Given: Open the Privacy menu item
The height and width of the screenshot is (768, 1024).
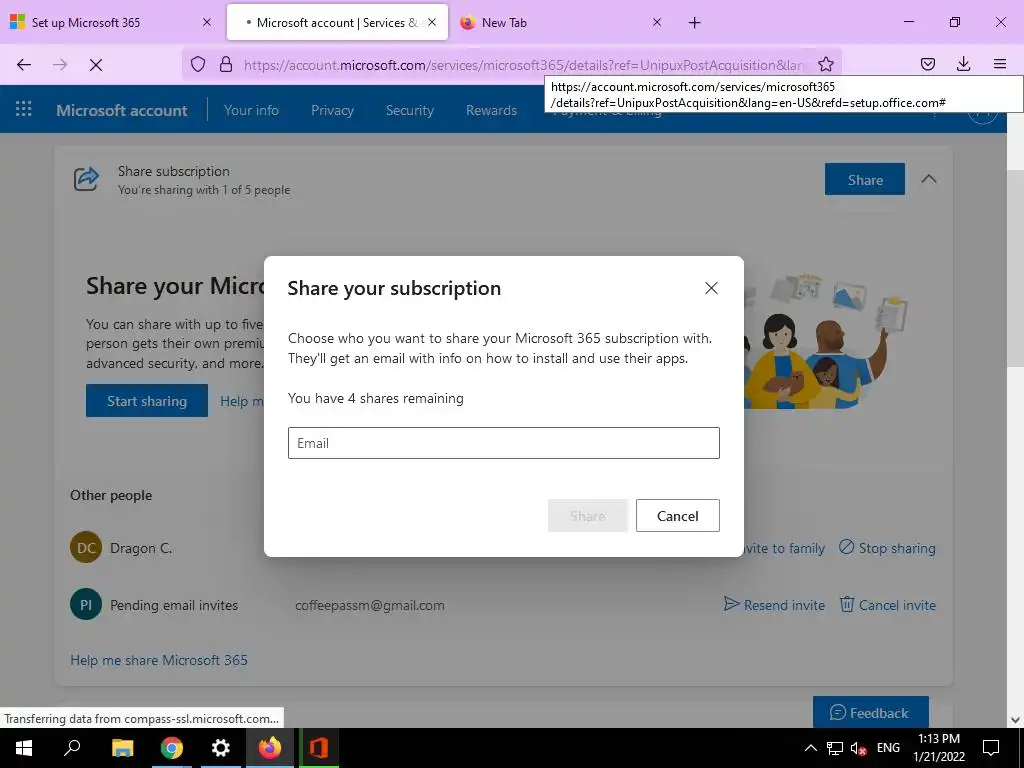Looking at the screenshot, I should click(x=332, y=110).
